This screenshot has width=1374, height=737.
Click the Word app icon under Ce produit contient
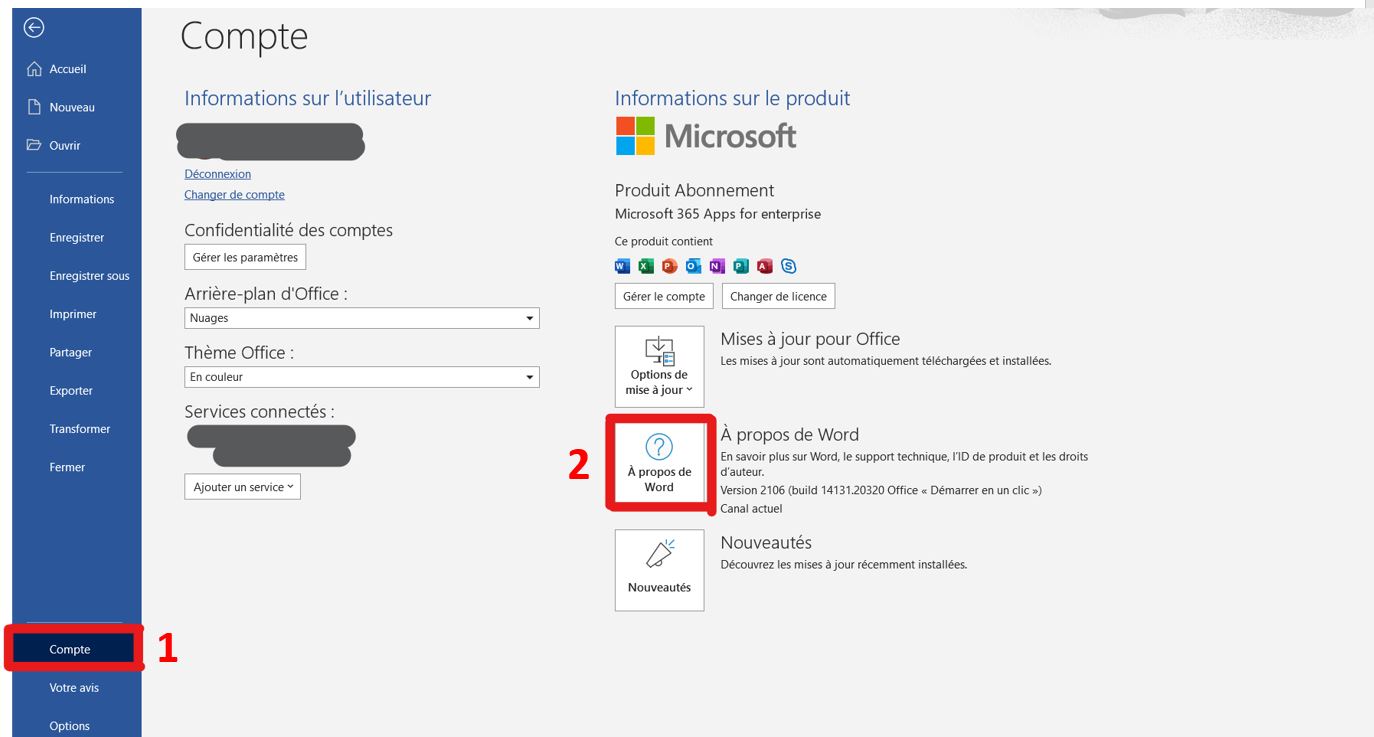[621, 266]
